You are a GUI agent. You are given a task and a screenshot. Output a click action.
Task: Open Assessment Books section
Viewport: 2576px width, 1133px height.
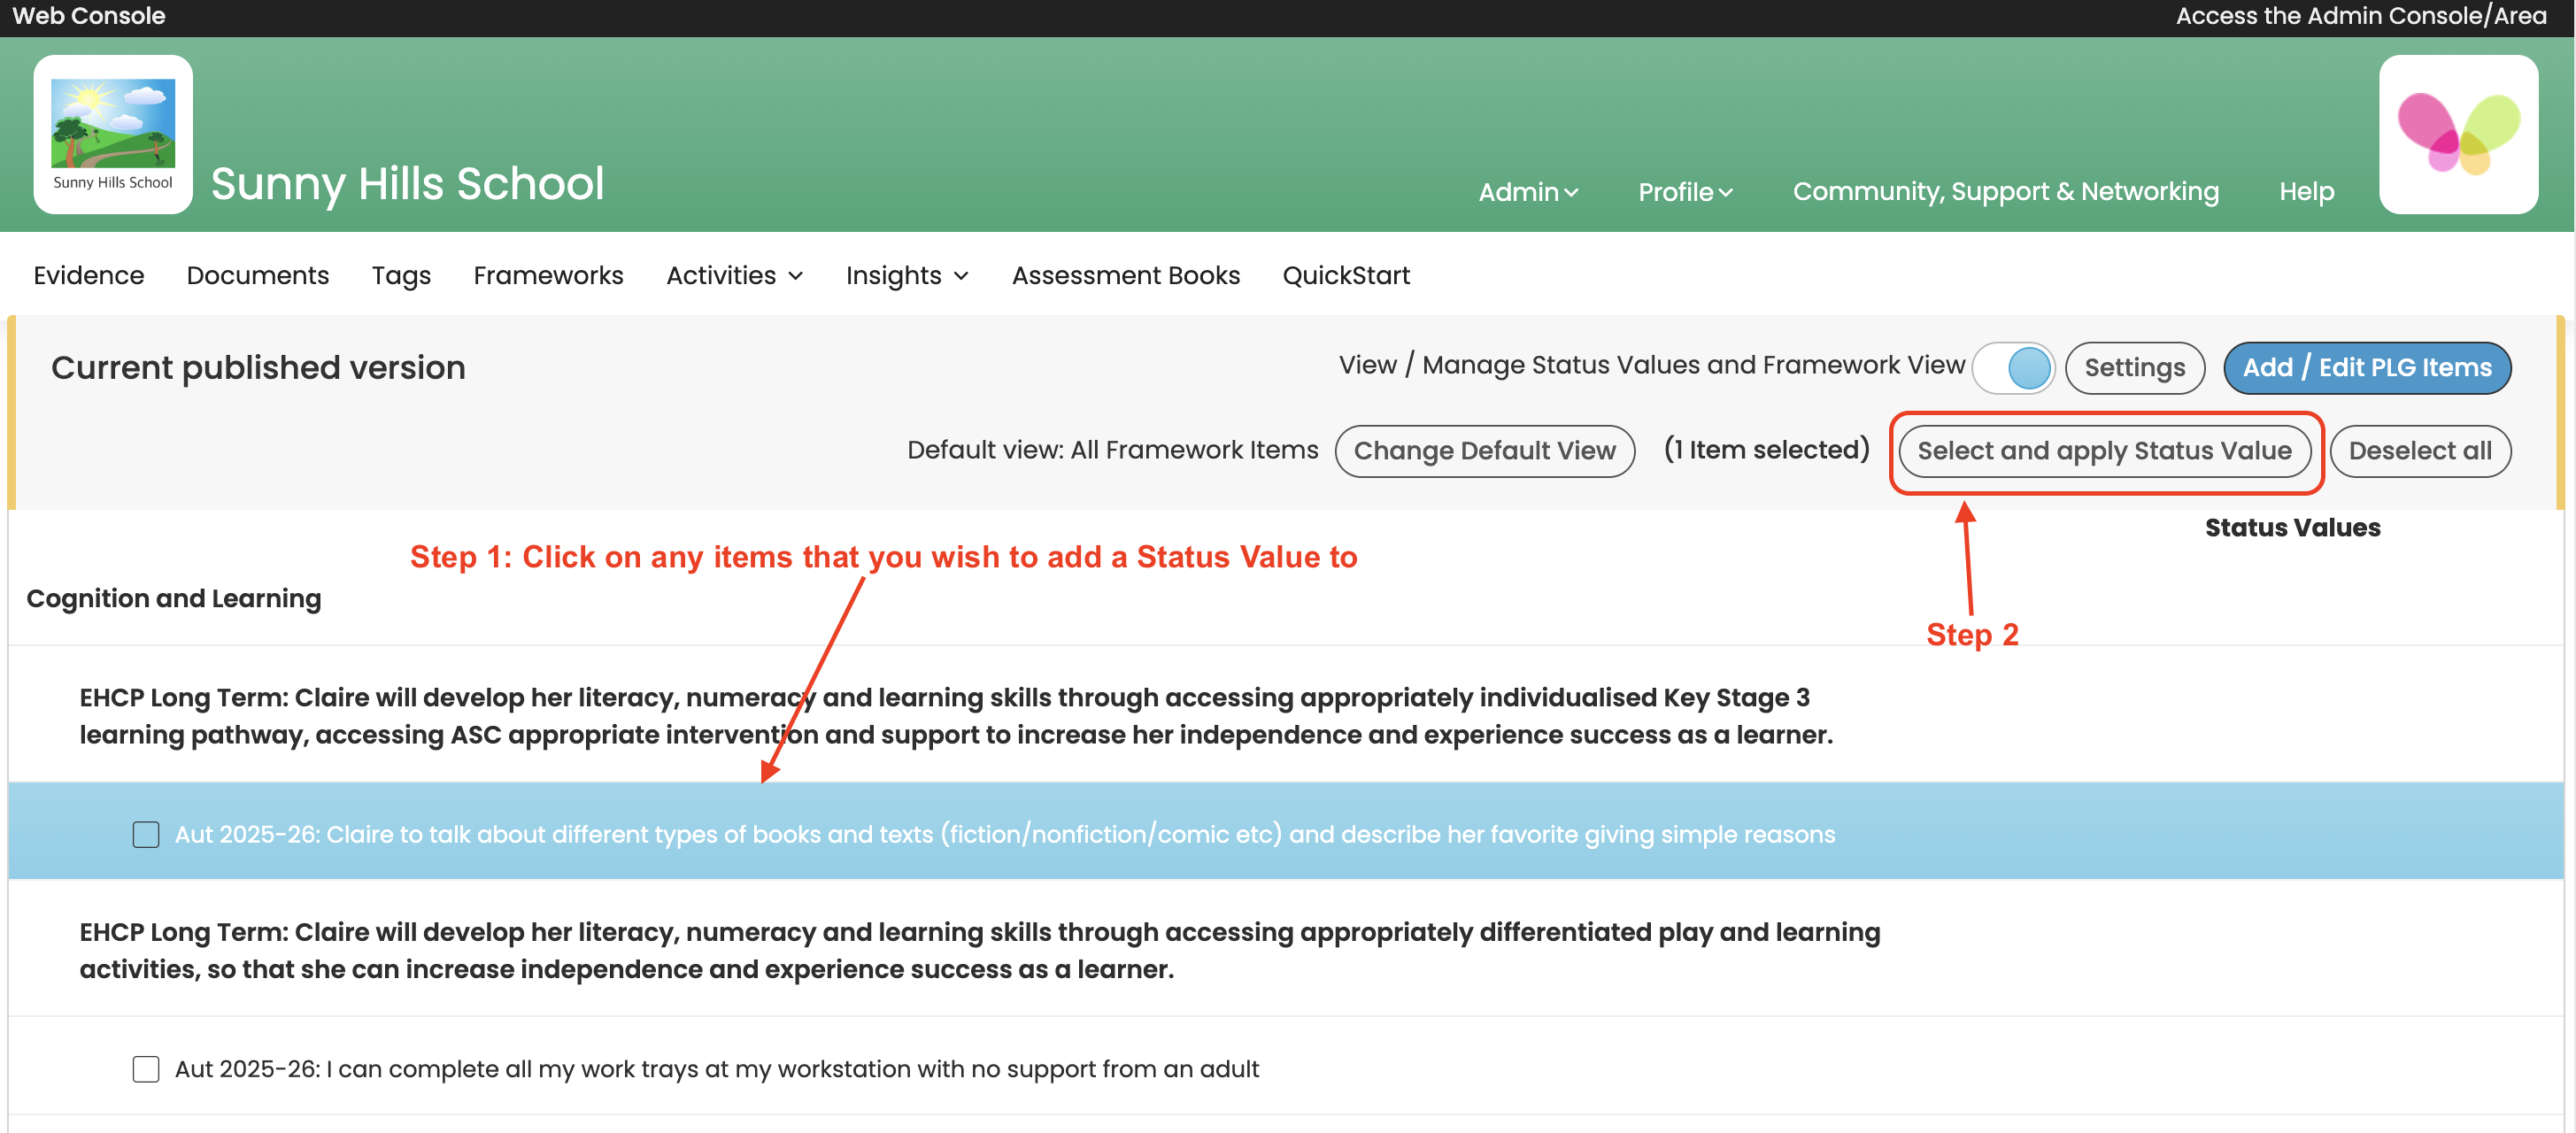coord(1125,275)
